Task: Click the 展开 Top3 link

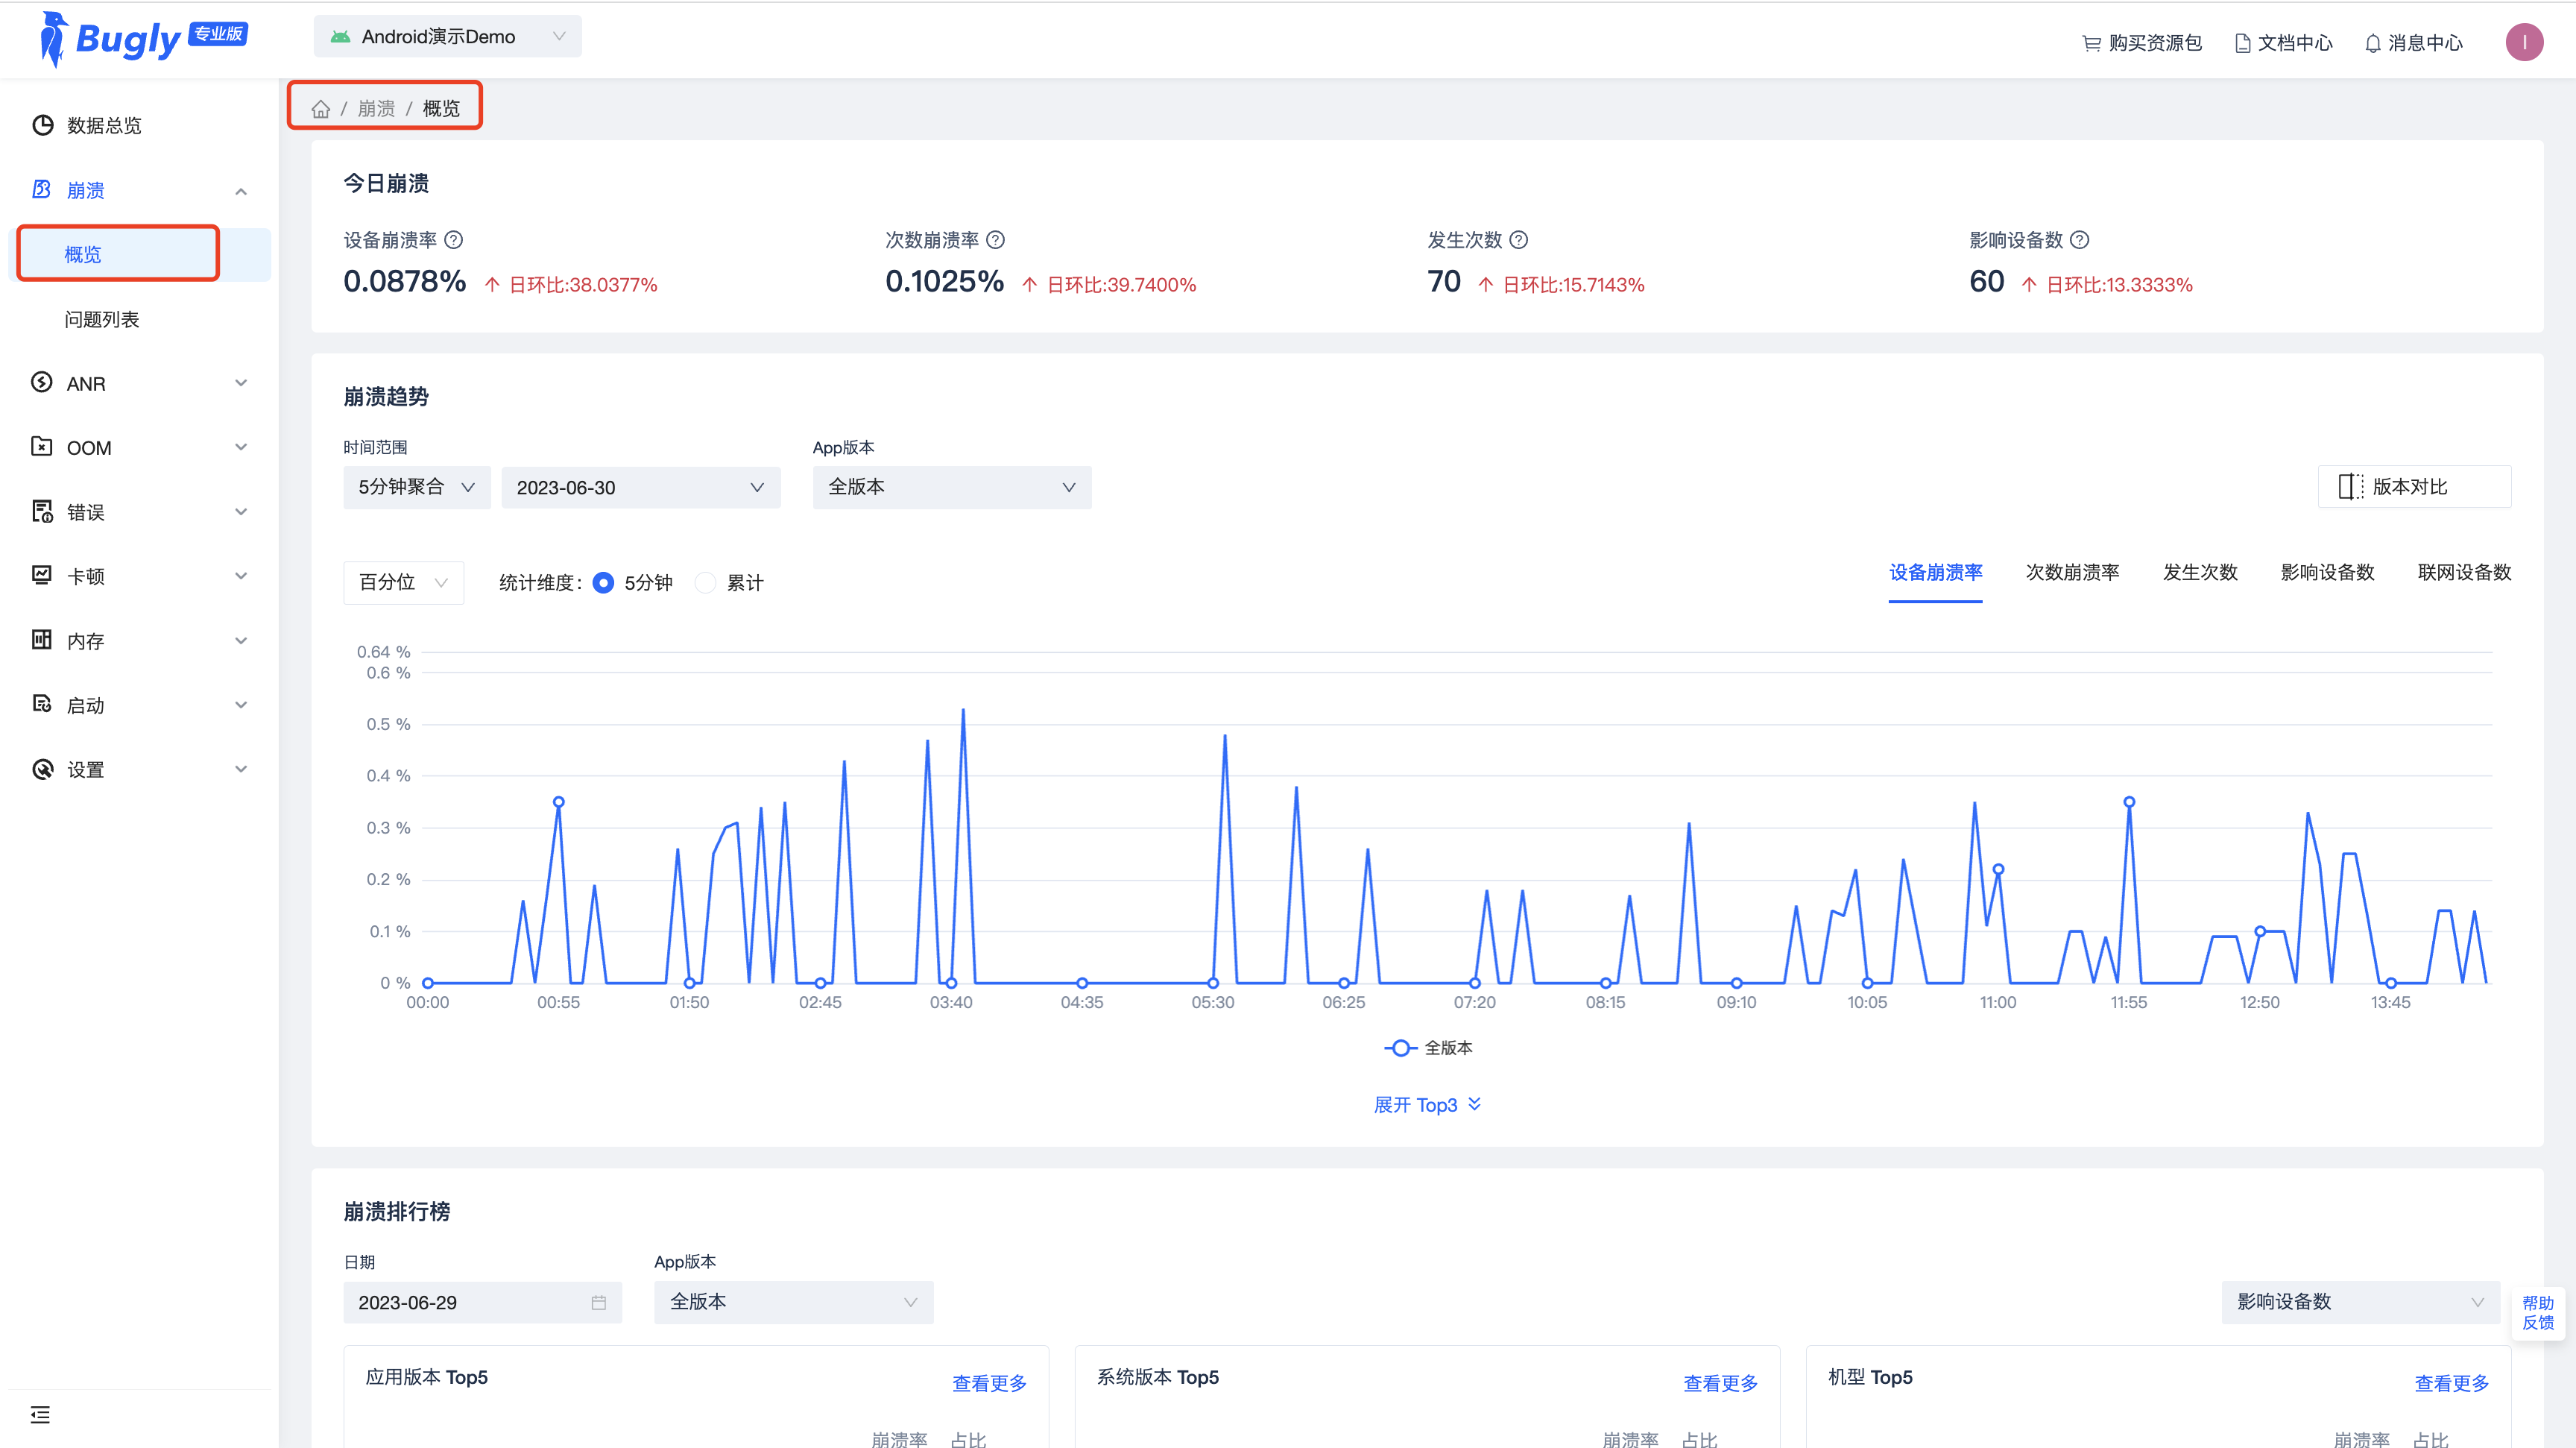Action: coord(1427,1105)
